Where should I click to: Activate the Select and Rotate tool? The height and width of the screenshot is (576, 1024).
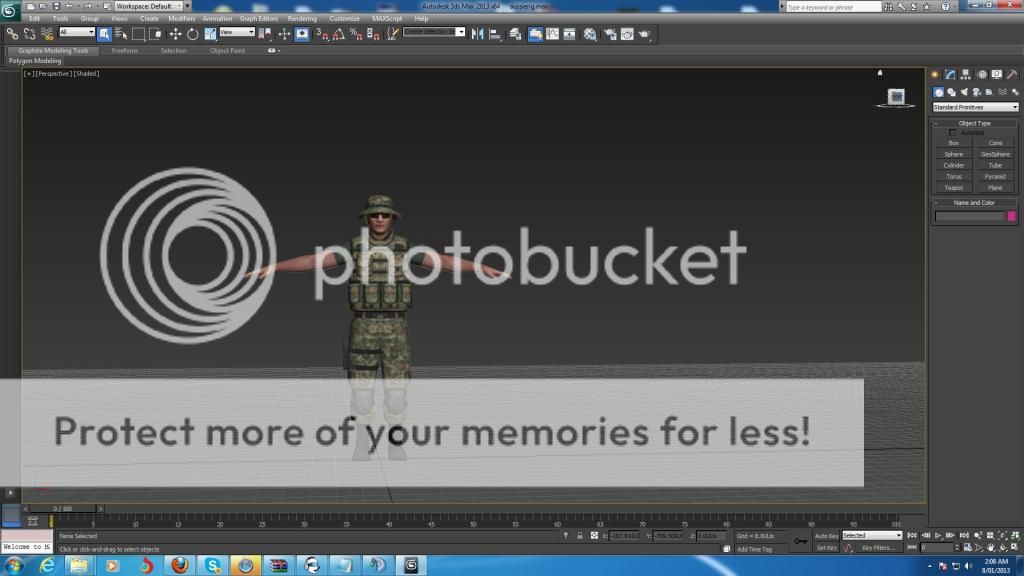[x=193, y=34]
